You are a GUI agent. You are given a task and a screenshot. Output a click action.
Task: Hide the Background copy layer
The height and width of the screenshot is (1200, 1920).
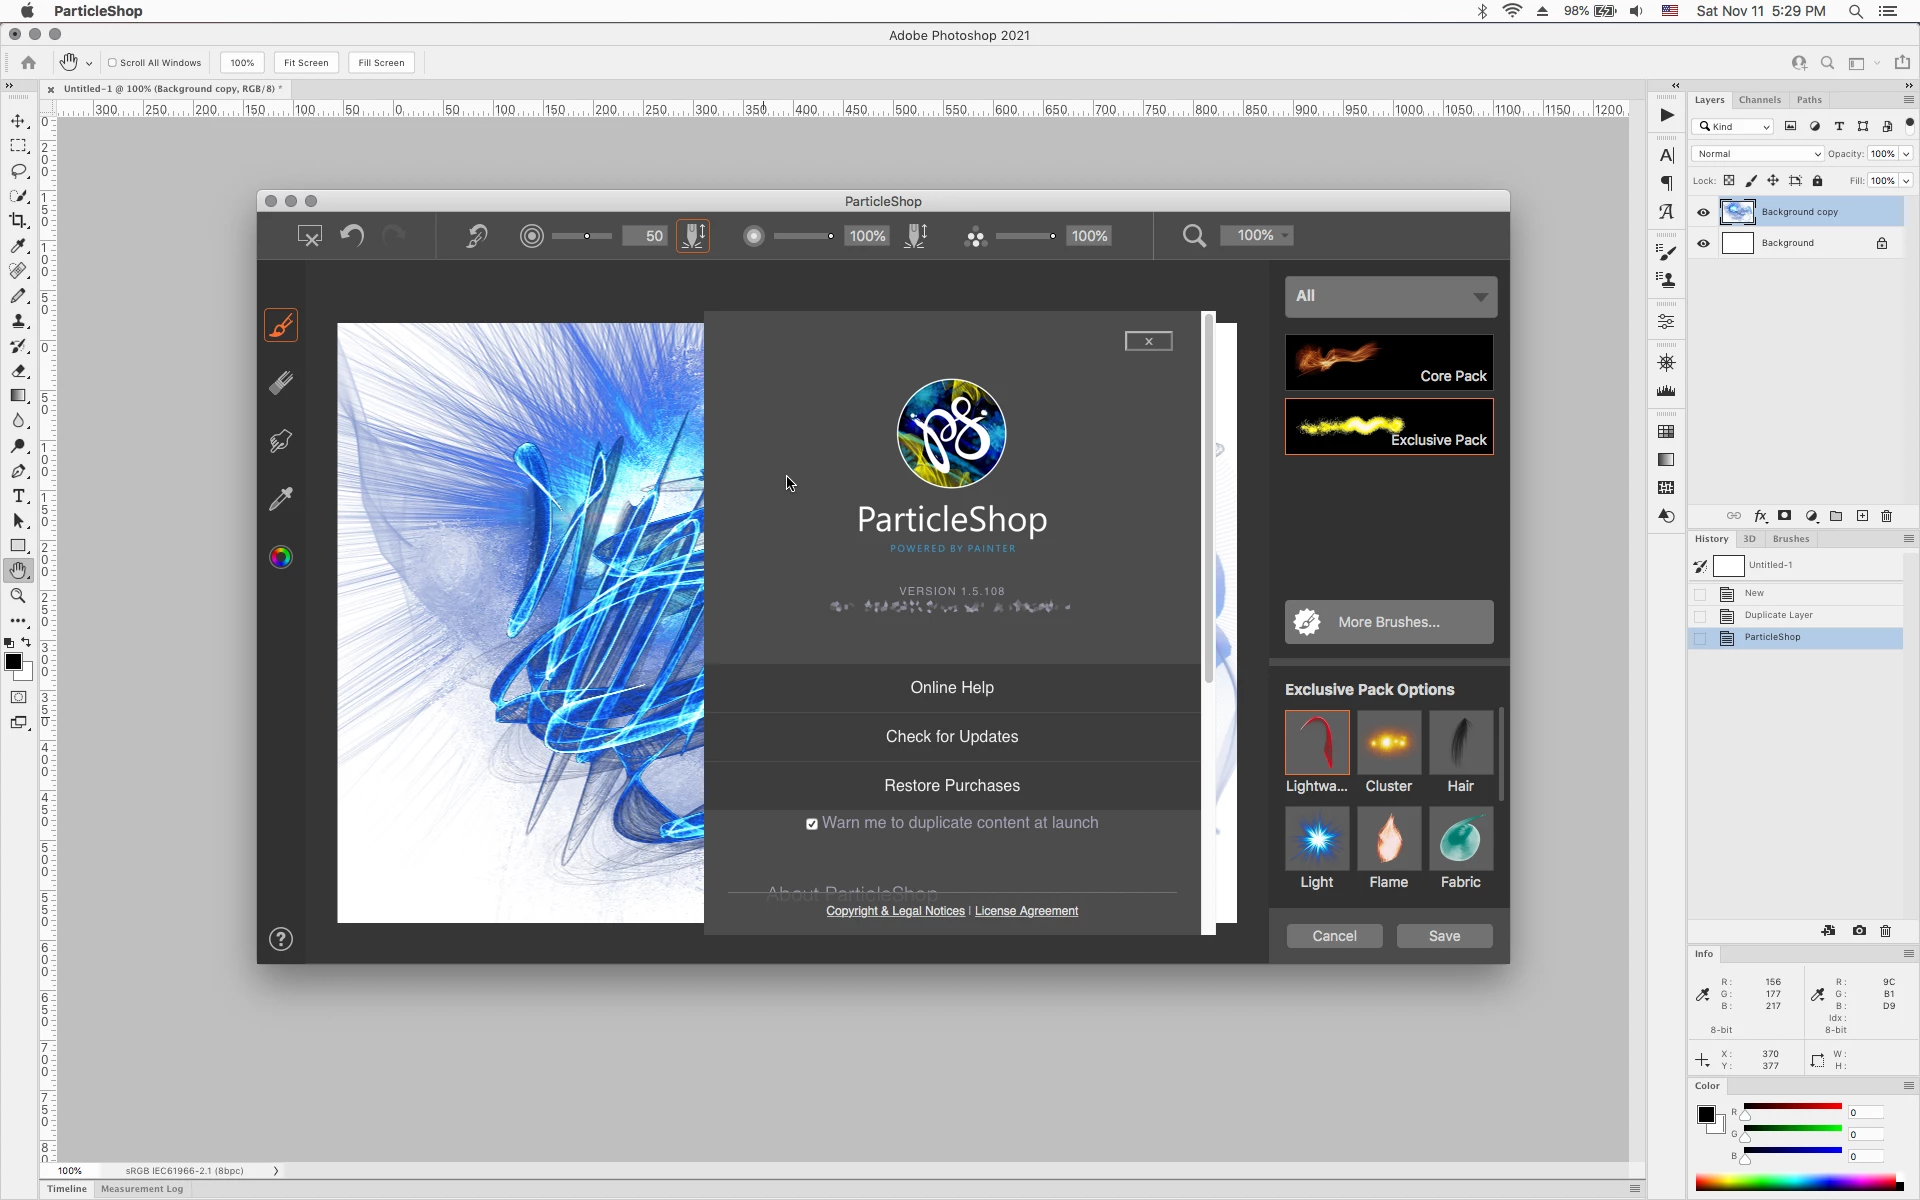click(x=1703, y=212)
